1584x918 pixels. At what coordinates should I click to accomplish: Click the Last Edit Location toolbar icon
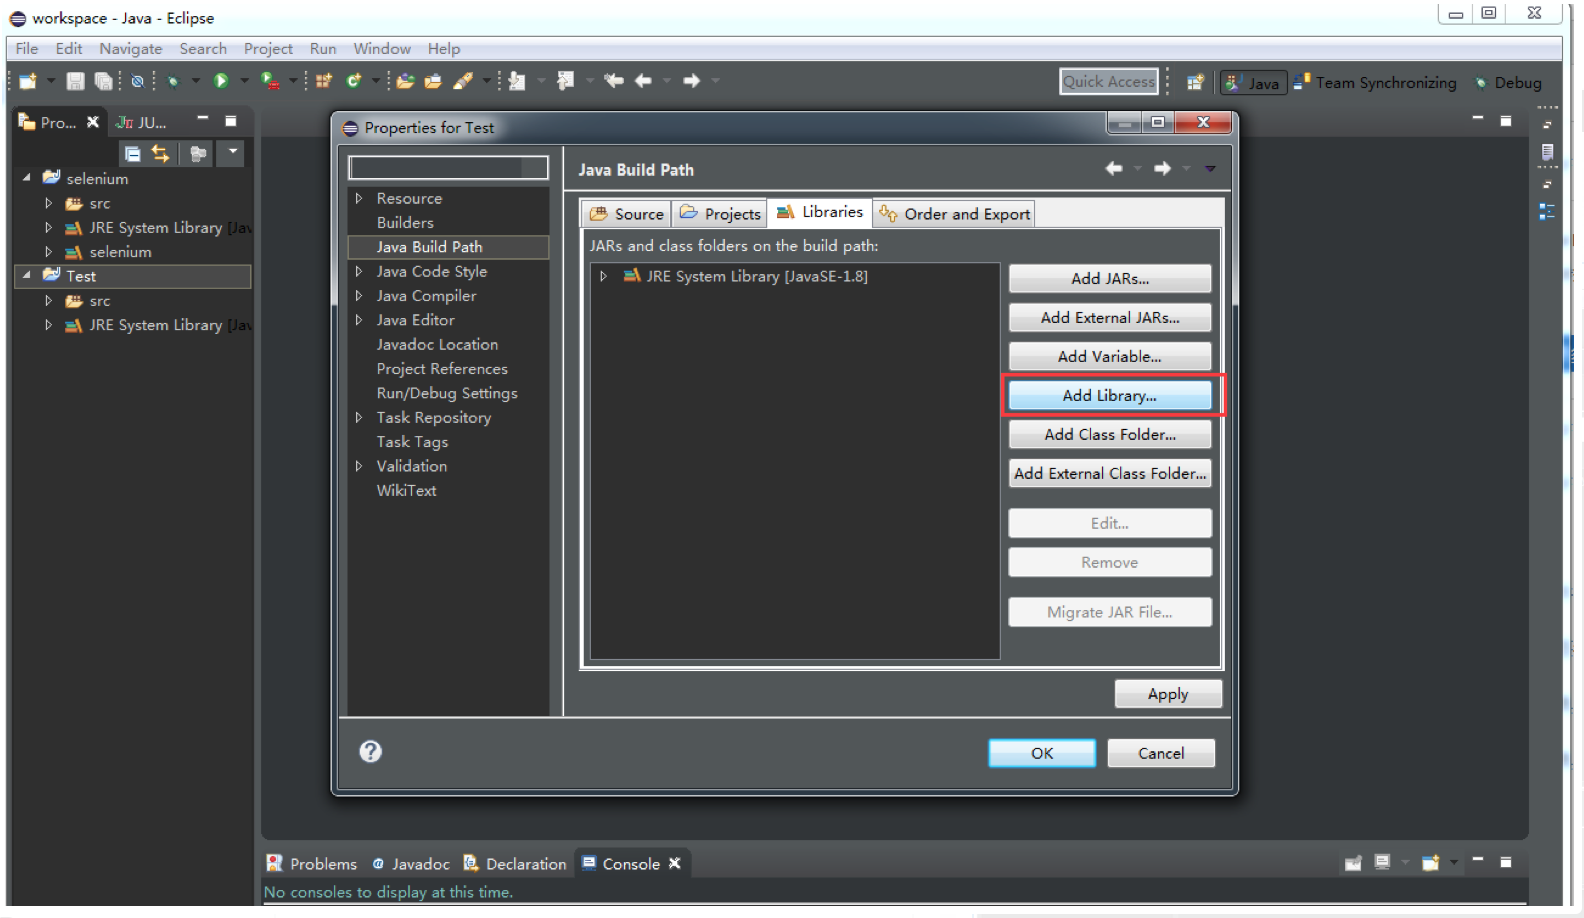pyautogui.click(x=614, y=81)
